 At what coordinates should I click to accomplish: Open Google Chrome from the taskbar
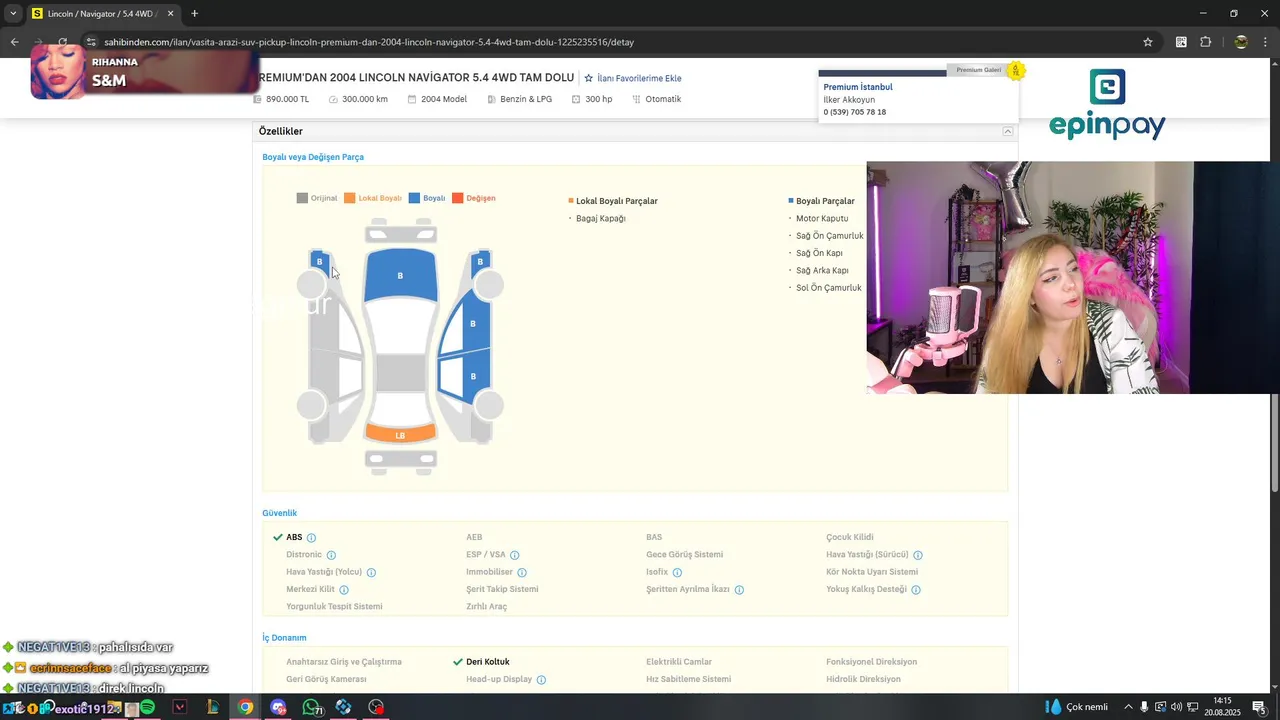tap(245, 707)
